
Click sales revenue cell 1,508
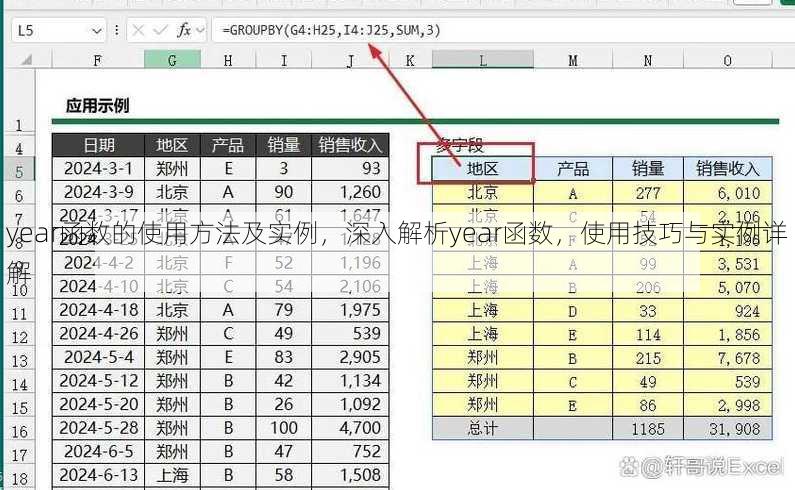click(350, 475)
